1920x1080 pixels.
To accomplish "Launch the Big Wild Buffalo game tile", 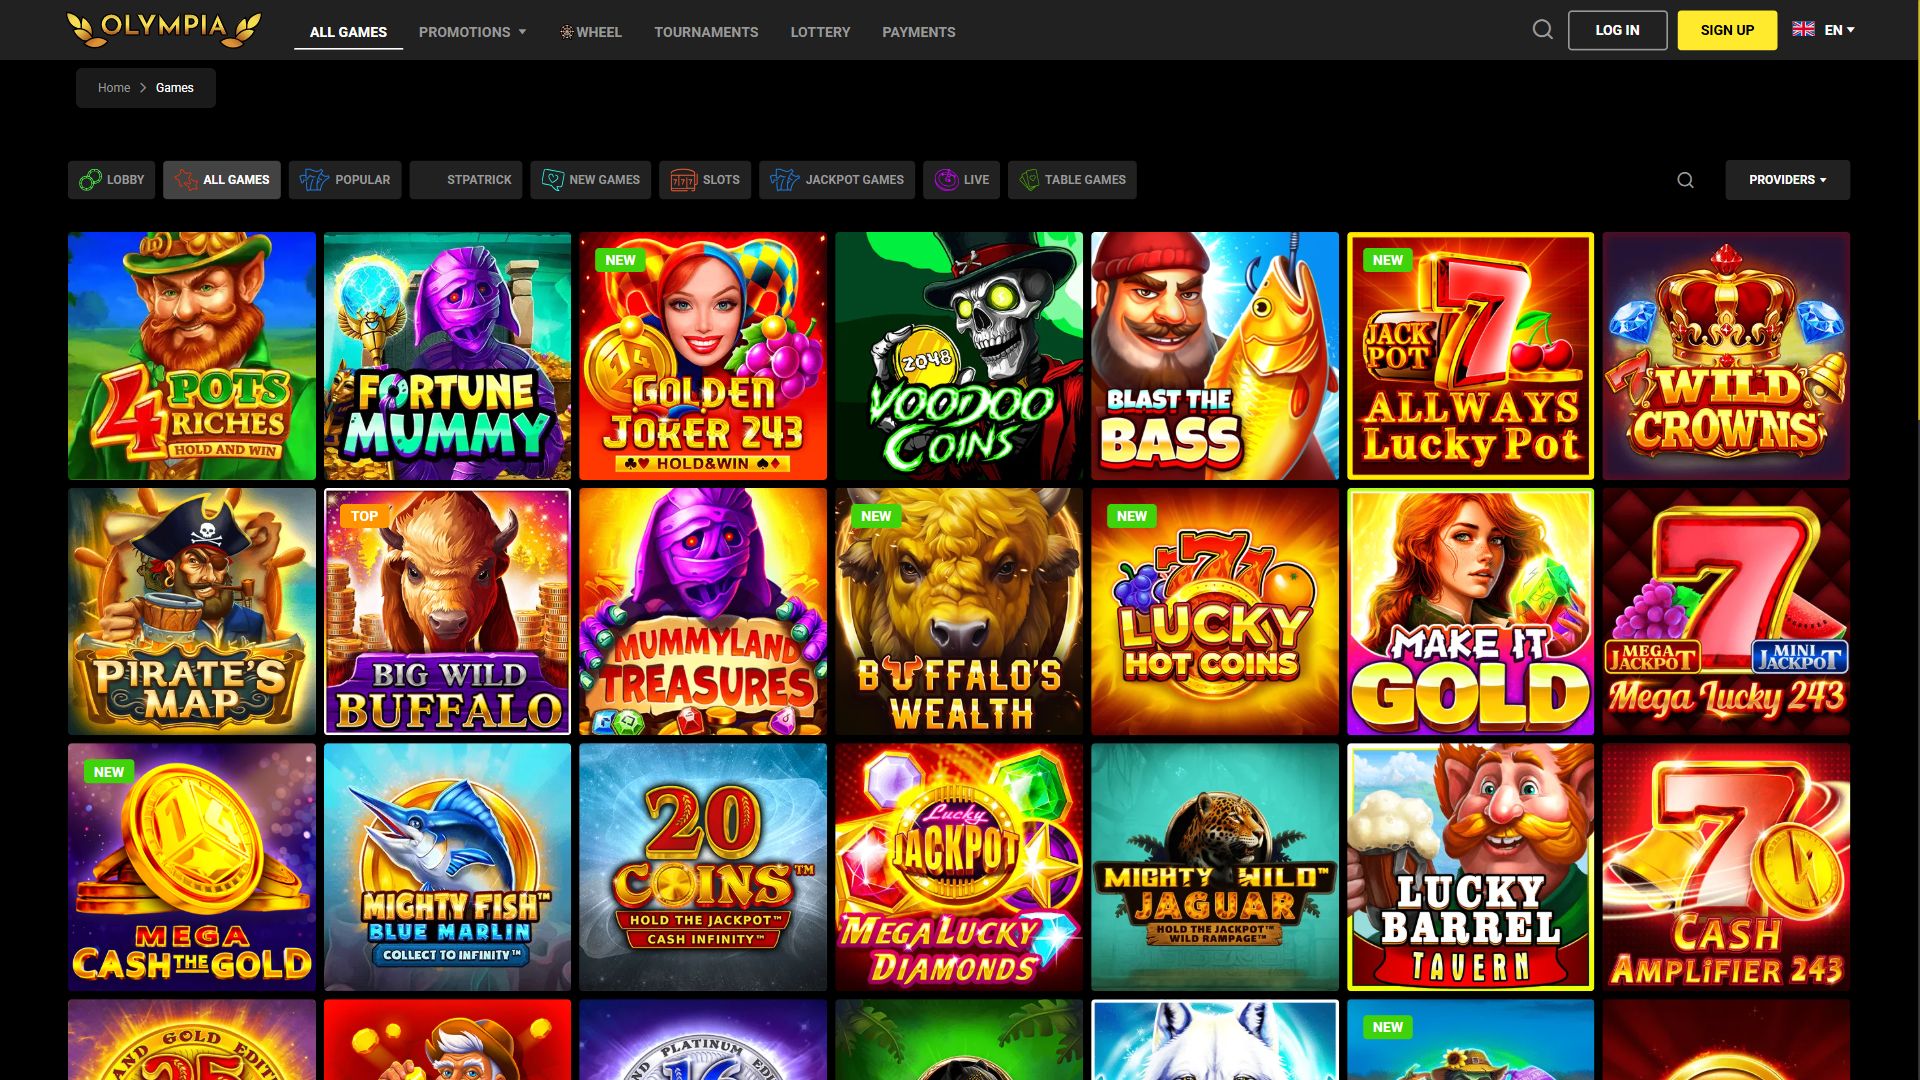I will point(447,611).
